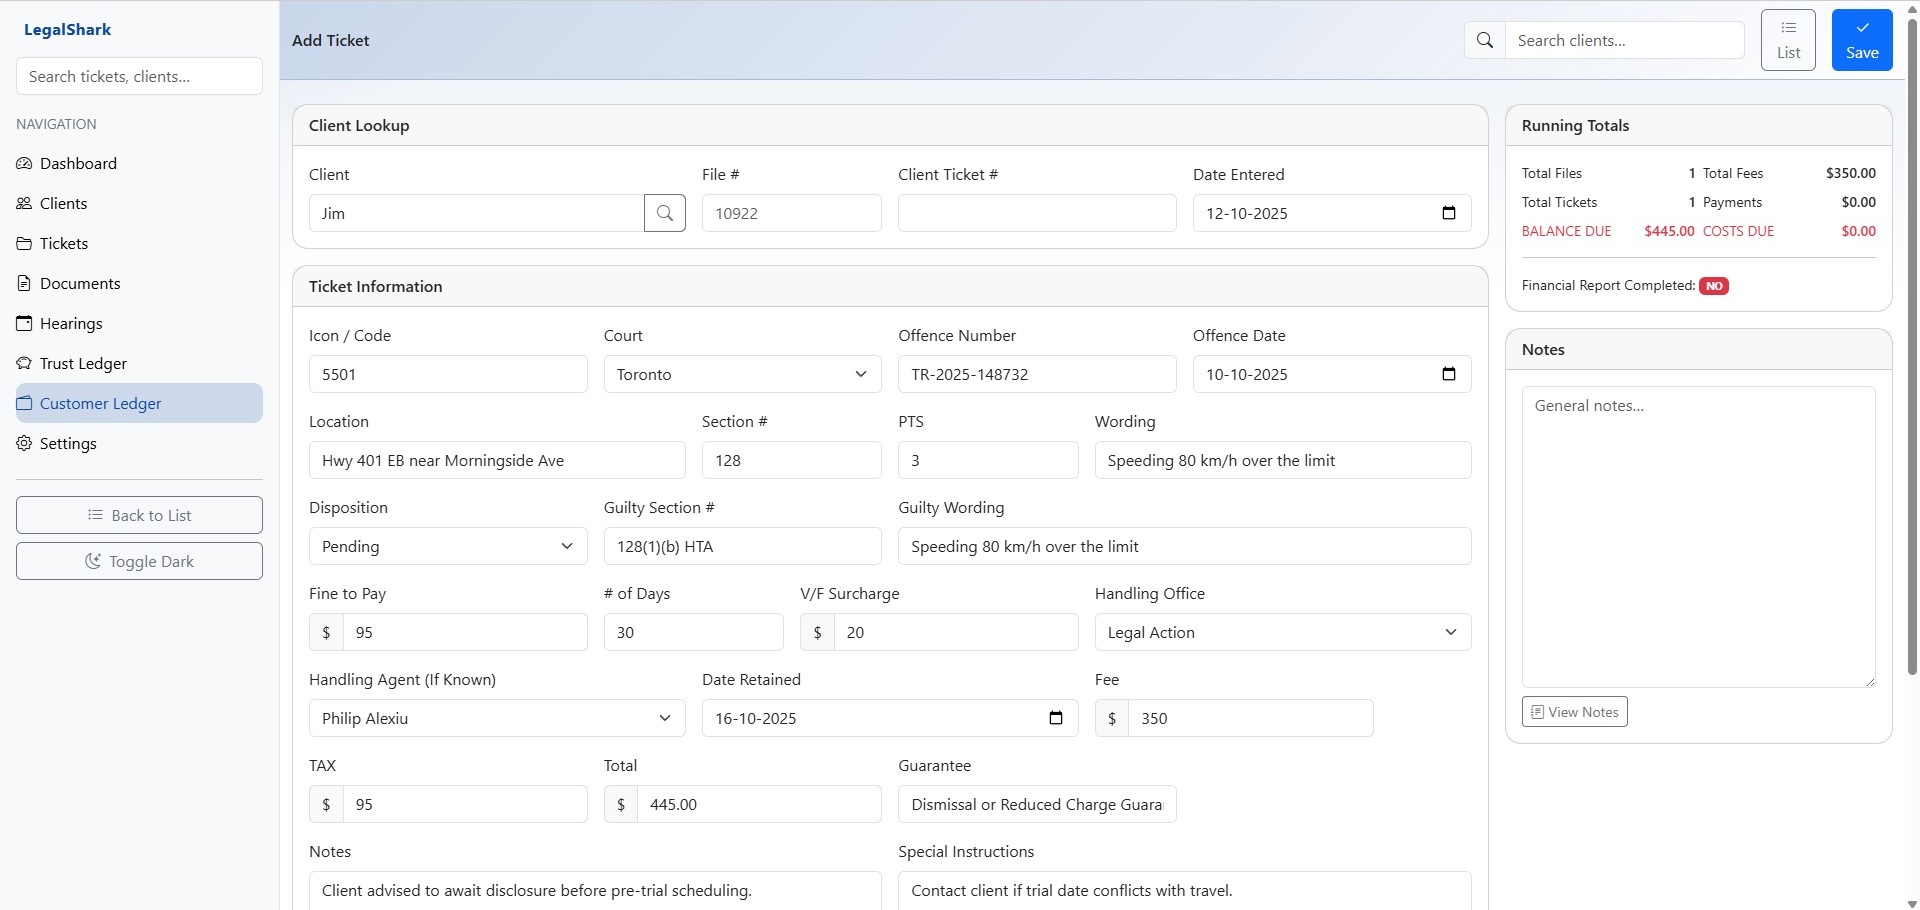Click the View Notes button

coord(1574,712)
